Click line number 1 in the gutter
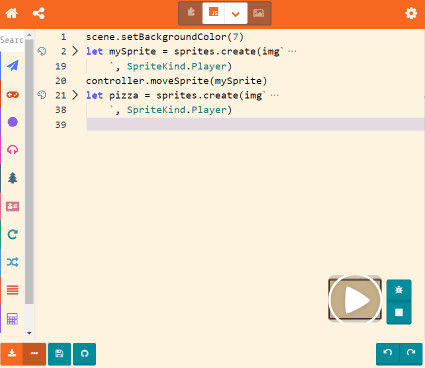This screenshot has width=425, height=368. (x=63, y=37)
